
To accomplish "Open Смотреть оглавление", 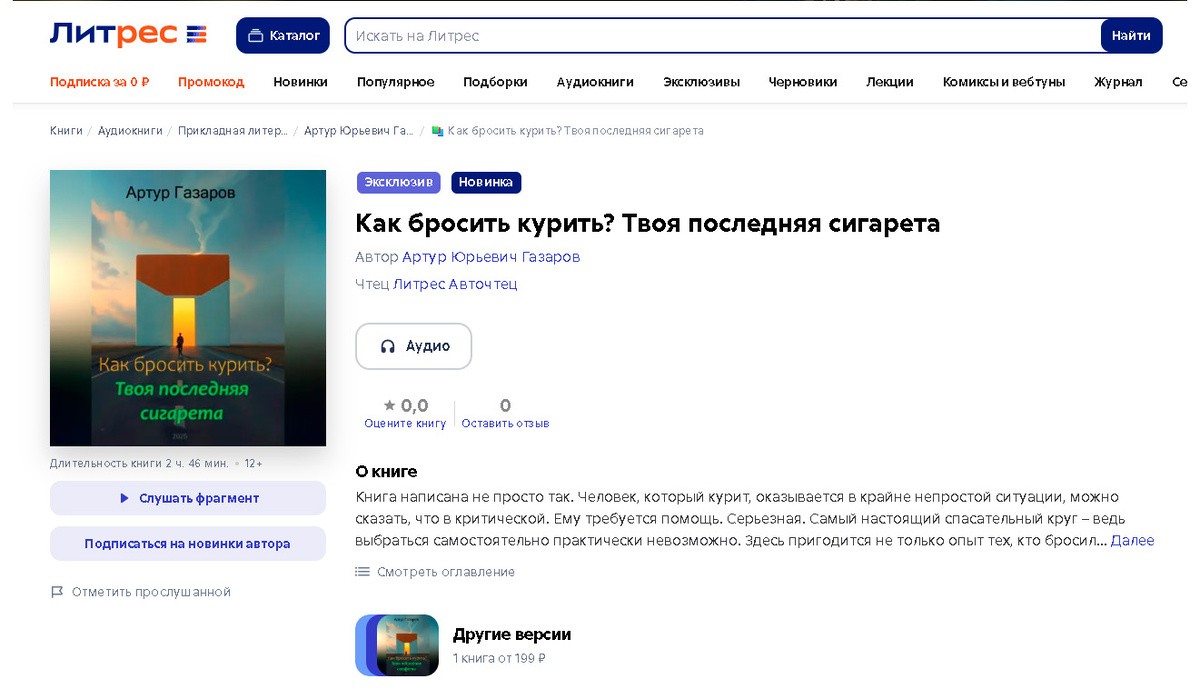I will (x=435, y=572).
